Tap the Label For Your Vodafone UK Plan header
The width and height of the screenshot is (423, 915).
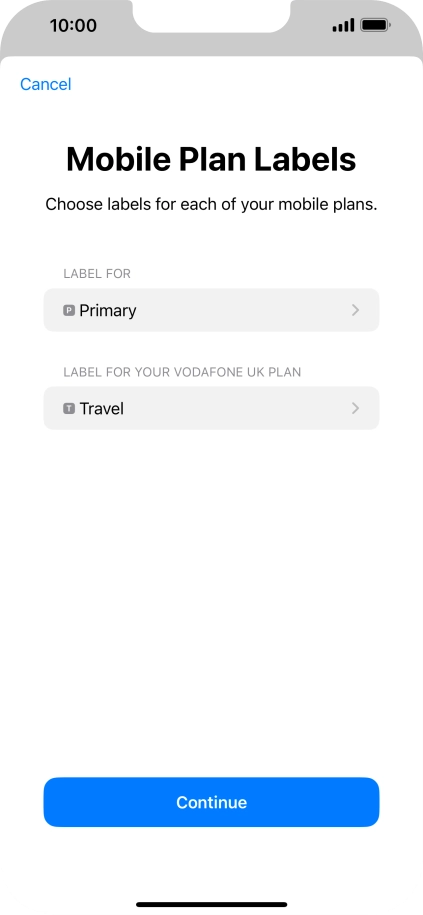coord(182,372)
